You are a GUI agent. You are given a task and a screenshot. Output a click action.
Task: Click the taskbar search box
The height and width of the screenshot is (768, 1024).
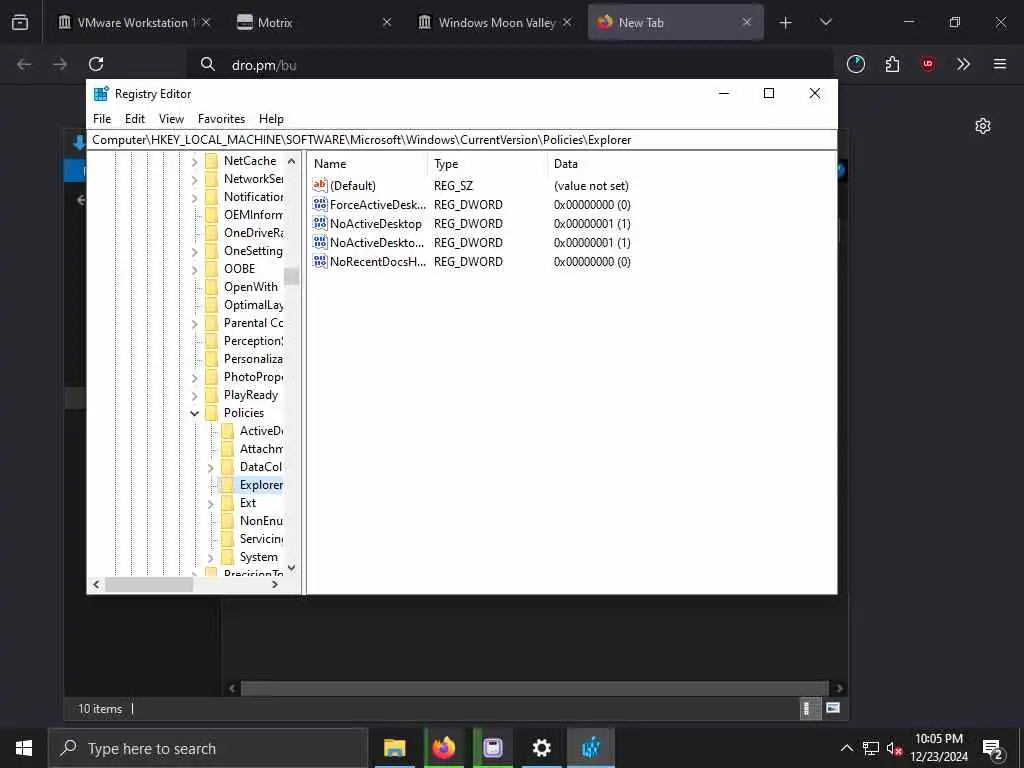208,748
